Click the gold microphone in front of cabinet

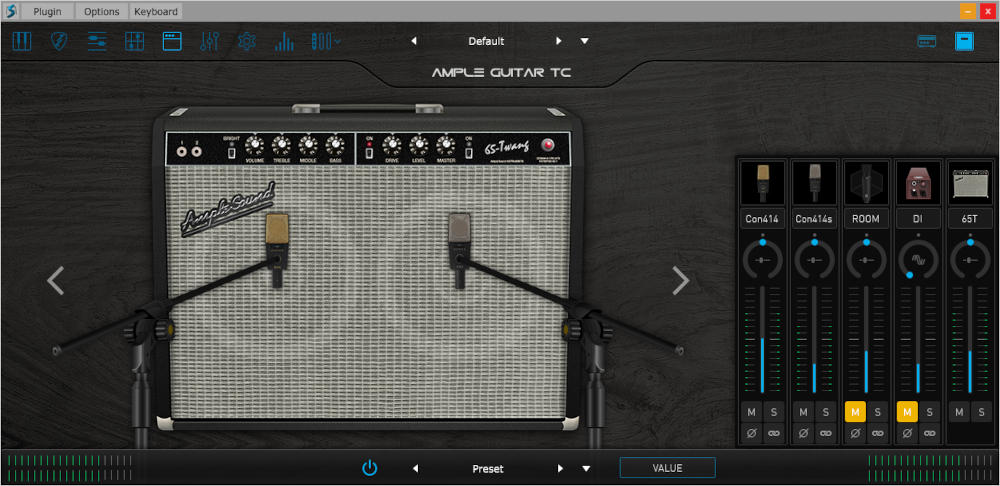tap(277, 250)
